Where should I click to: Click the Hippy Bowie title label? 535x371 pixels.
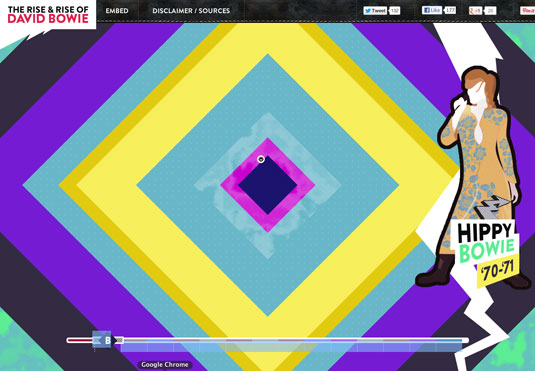(x=486, y=242)
